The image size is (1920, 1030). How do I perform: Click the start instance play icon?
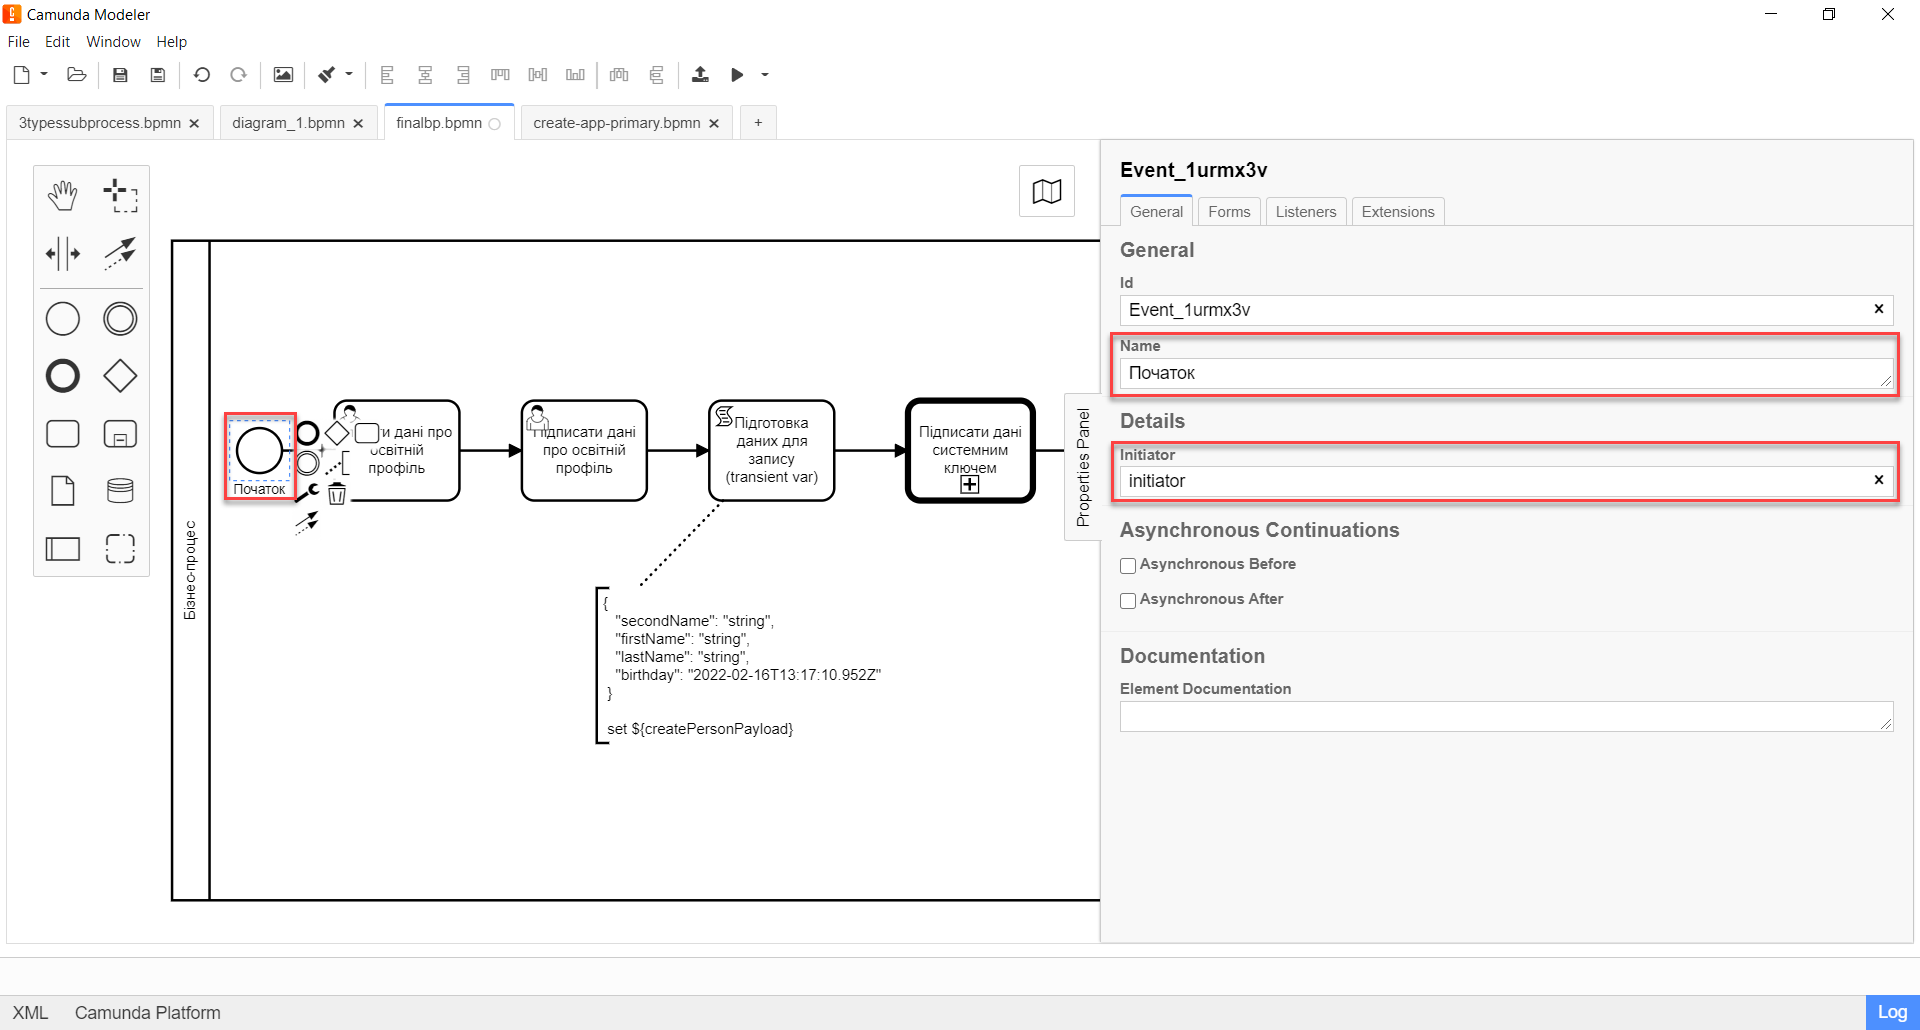point(737,75)
